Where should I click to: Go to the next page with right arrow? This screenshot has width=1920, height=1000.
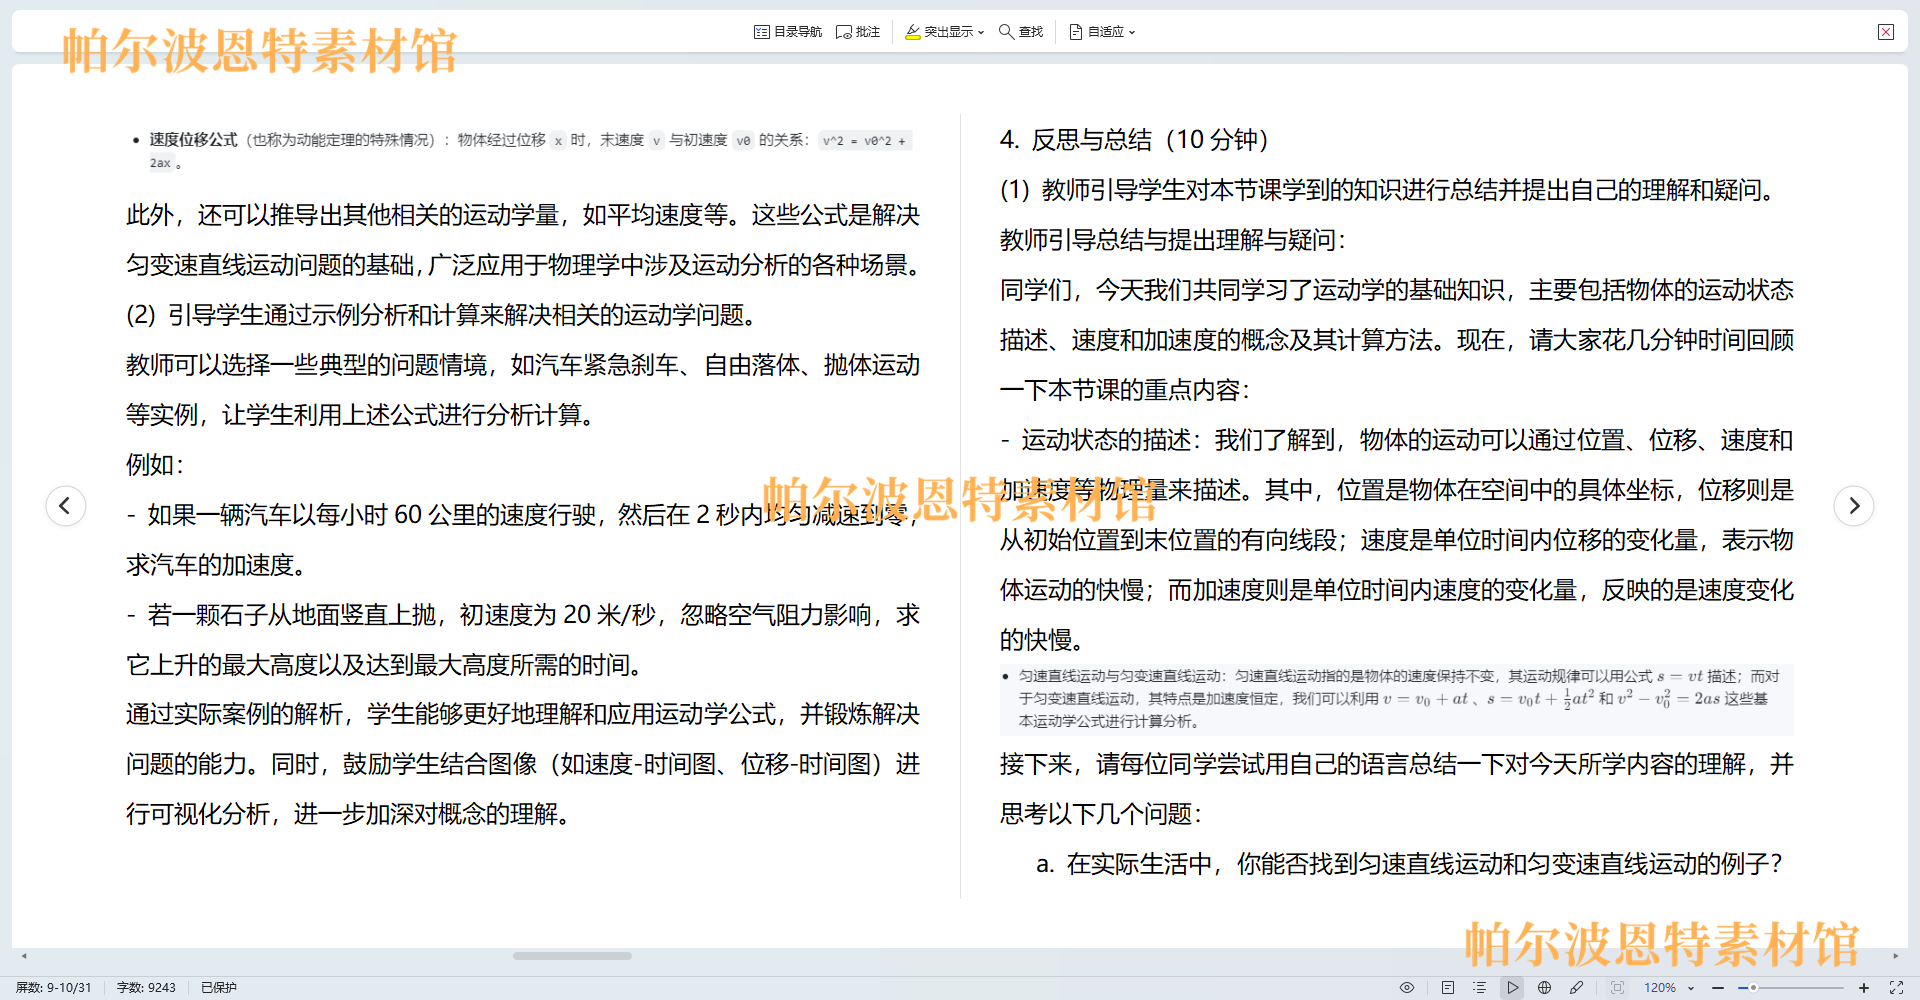(1854, 505)
